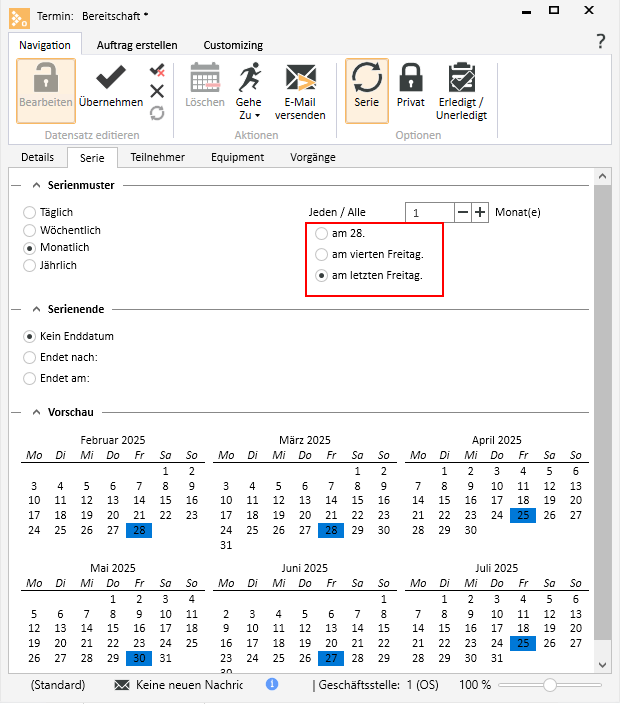
Task: Select the Jährlich radio button
Action: coord(30,265)
